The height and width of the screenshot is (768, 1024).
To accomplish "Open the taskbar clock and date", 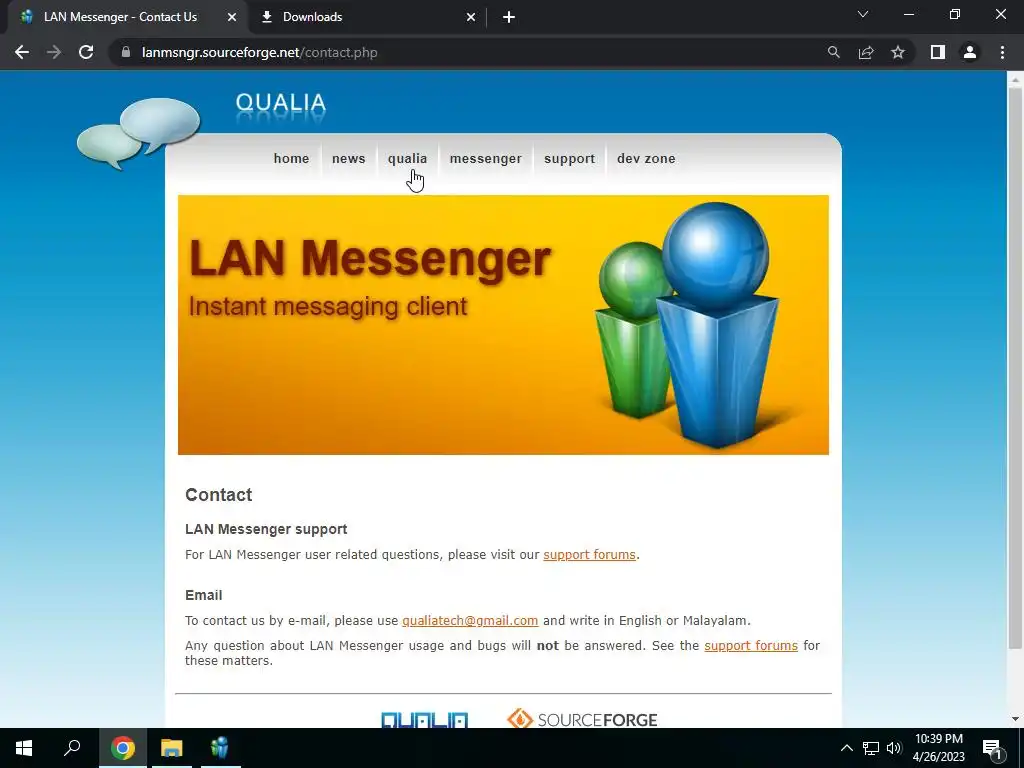I will pos(938,748).
